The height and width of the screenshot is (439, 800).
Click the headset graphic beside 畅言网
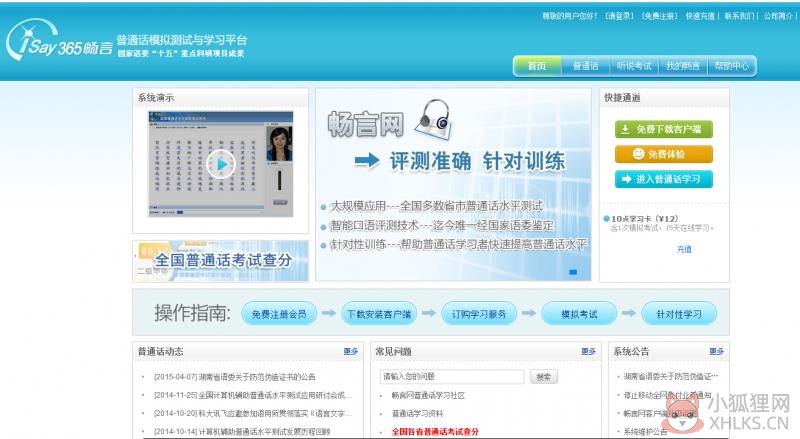tap(433, 119)
